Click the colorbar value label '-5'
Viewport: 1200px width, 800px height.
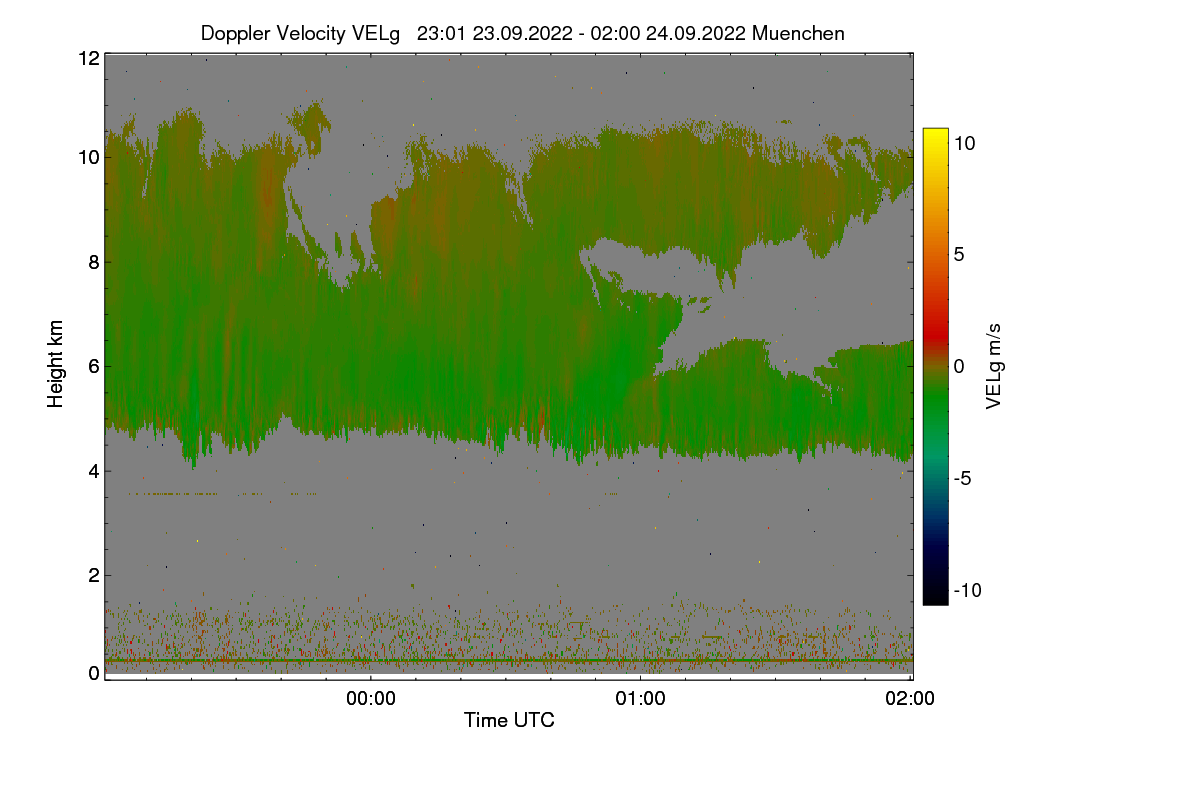(964, 478)
